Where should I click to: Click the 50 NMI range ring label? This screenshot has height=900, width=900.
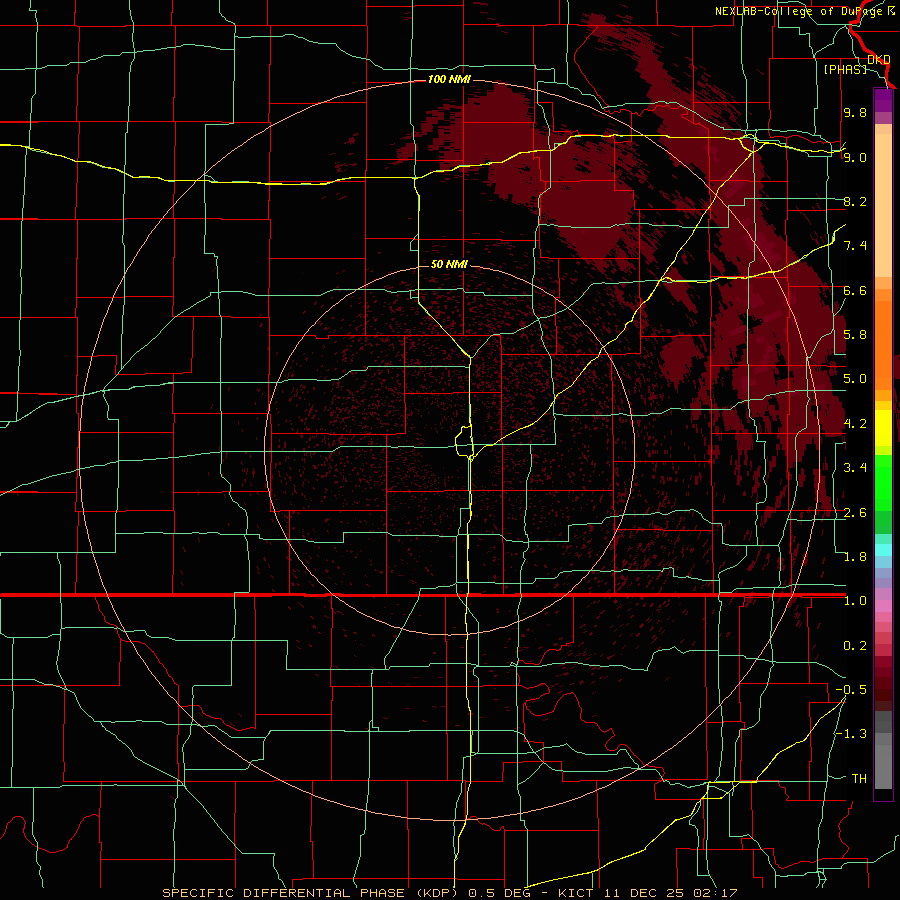point(449,264)
